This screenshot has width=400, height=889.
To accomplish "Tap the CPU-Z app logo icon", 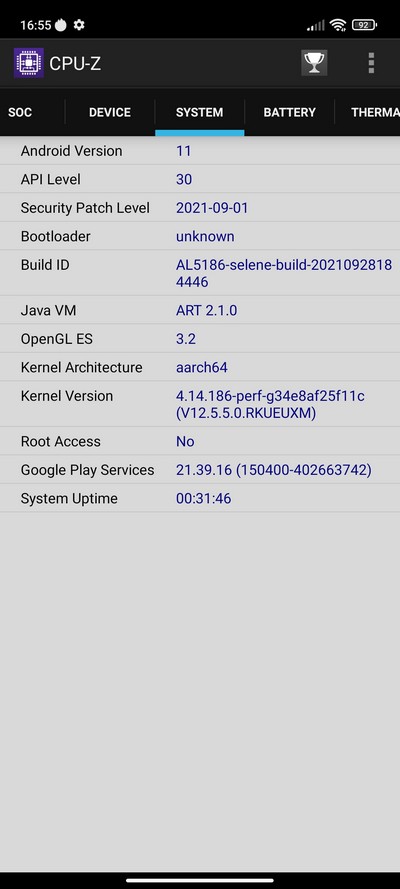I will pyautogui.click(x=29, y=63).
